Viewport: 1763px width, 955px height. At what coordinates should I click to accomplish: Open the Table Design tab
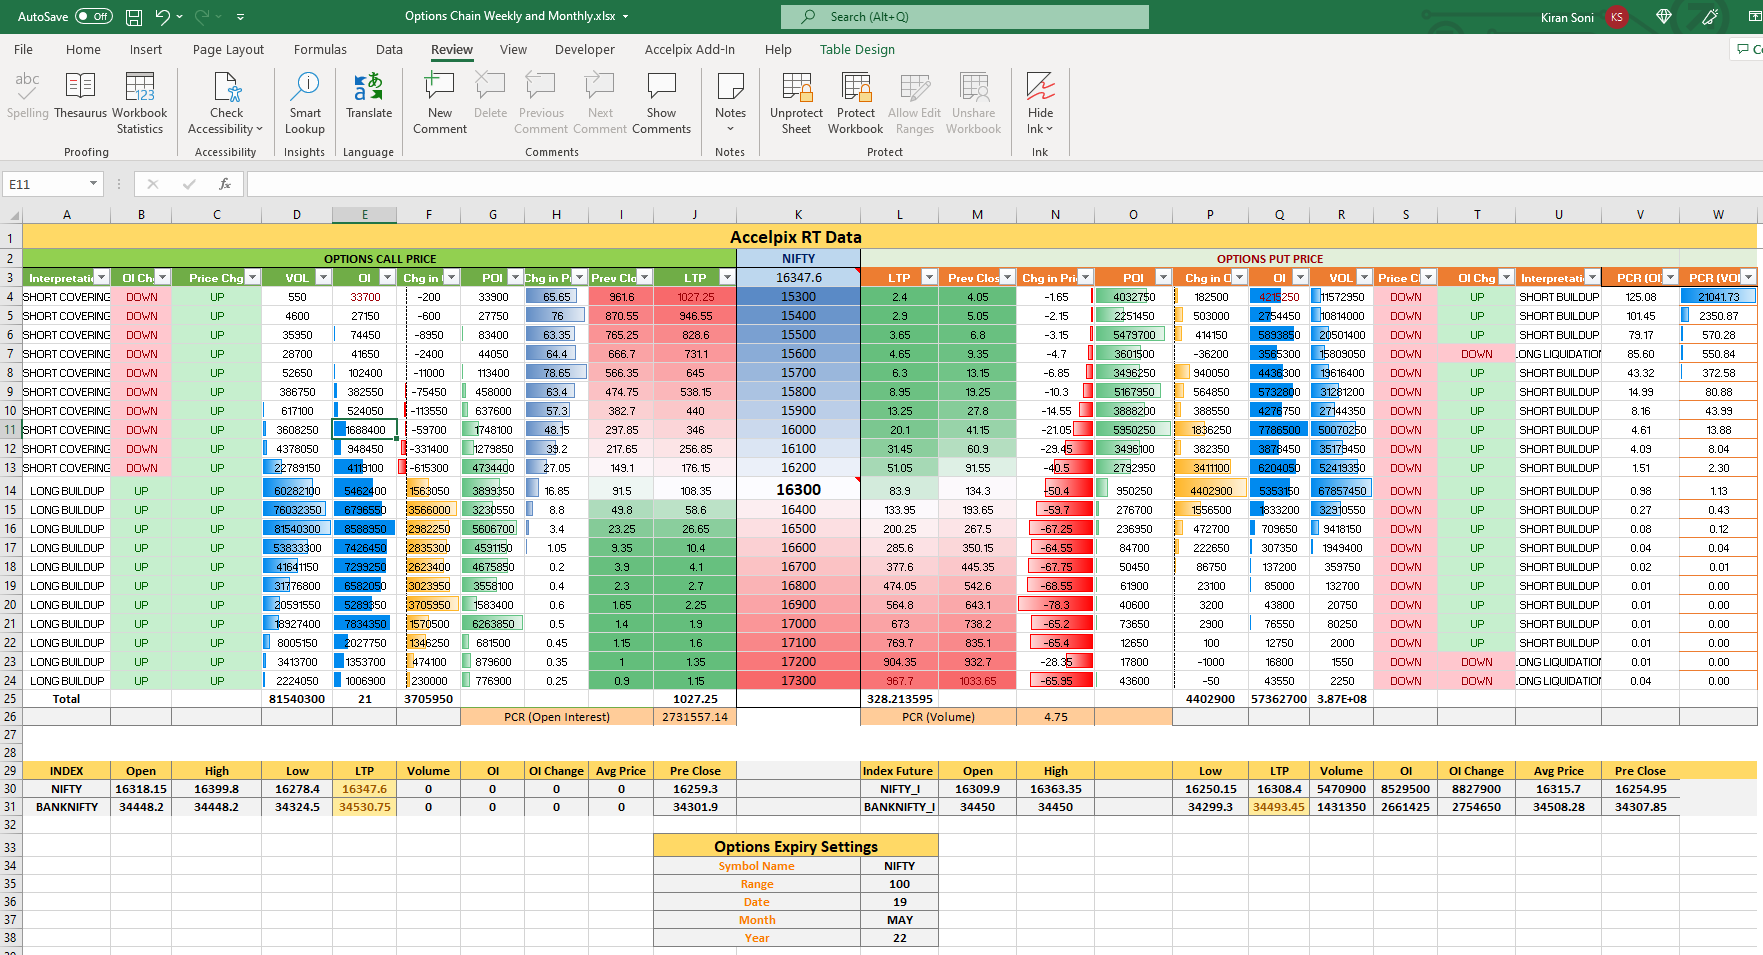(857, 50)
